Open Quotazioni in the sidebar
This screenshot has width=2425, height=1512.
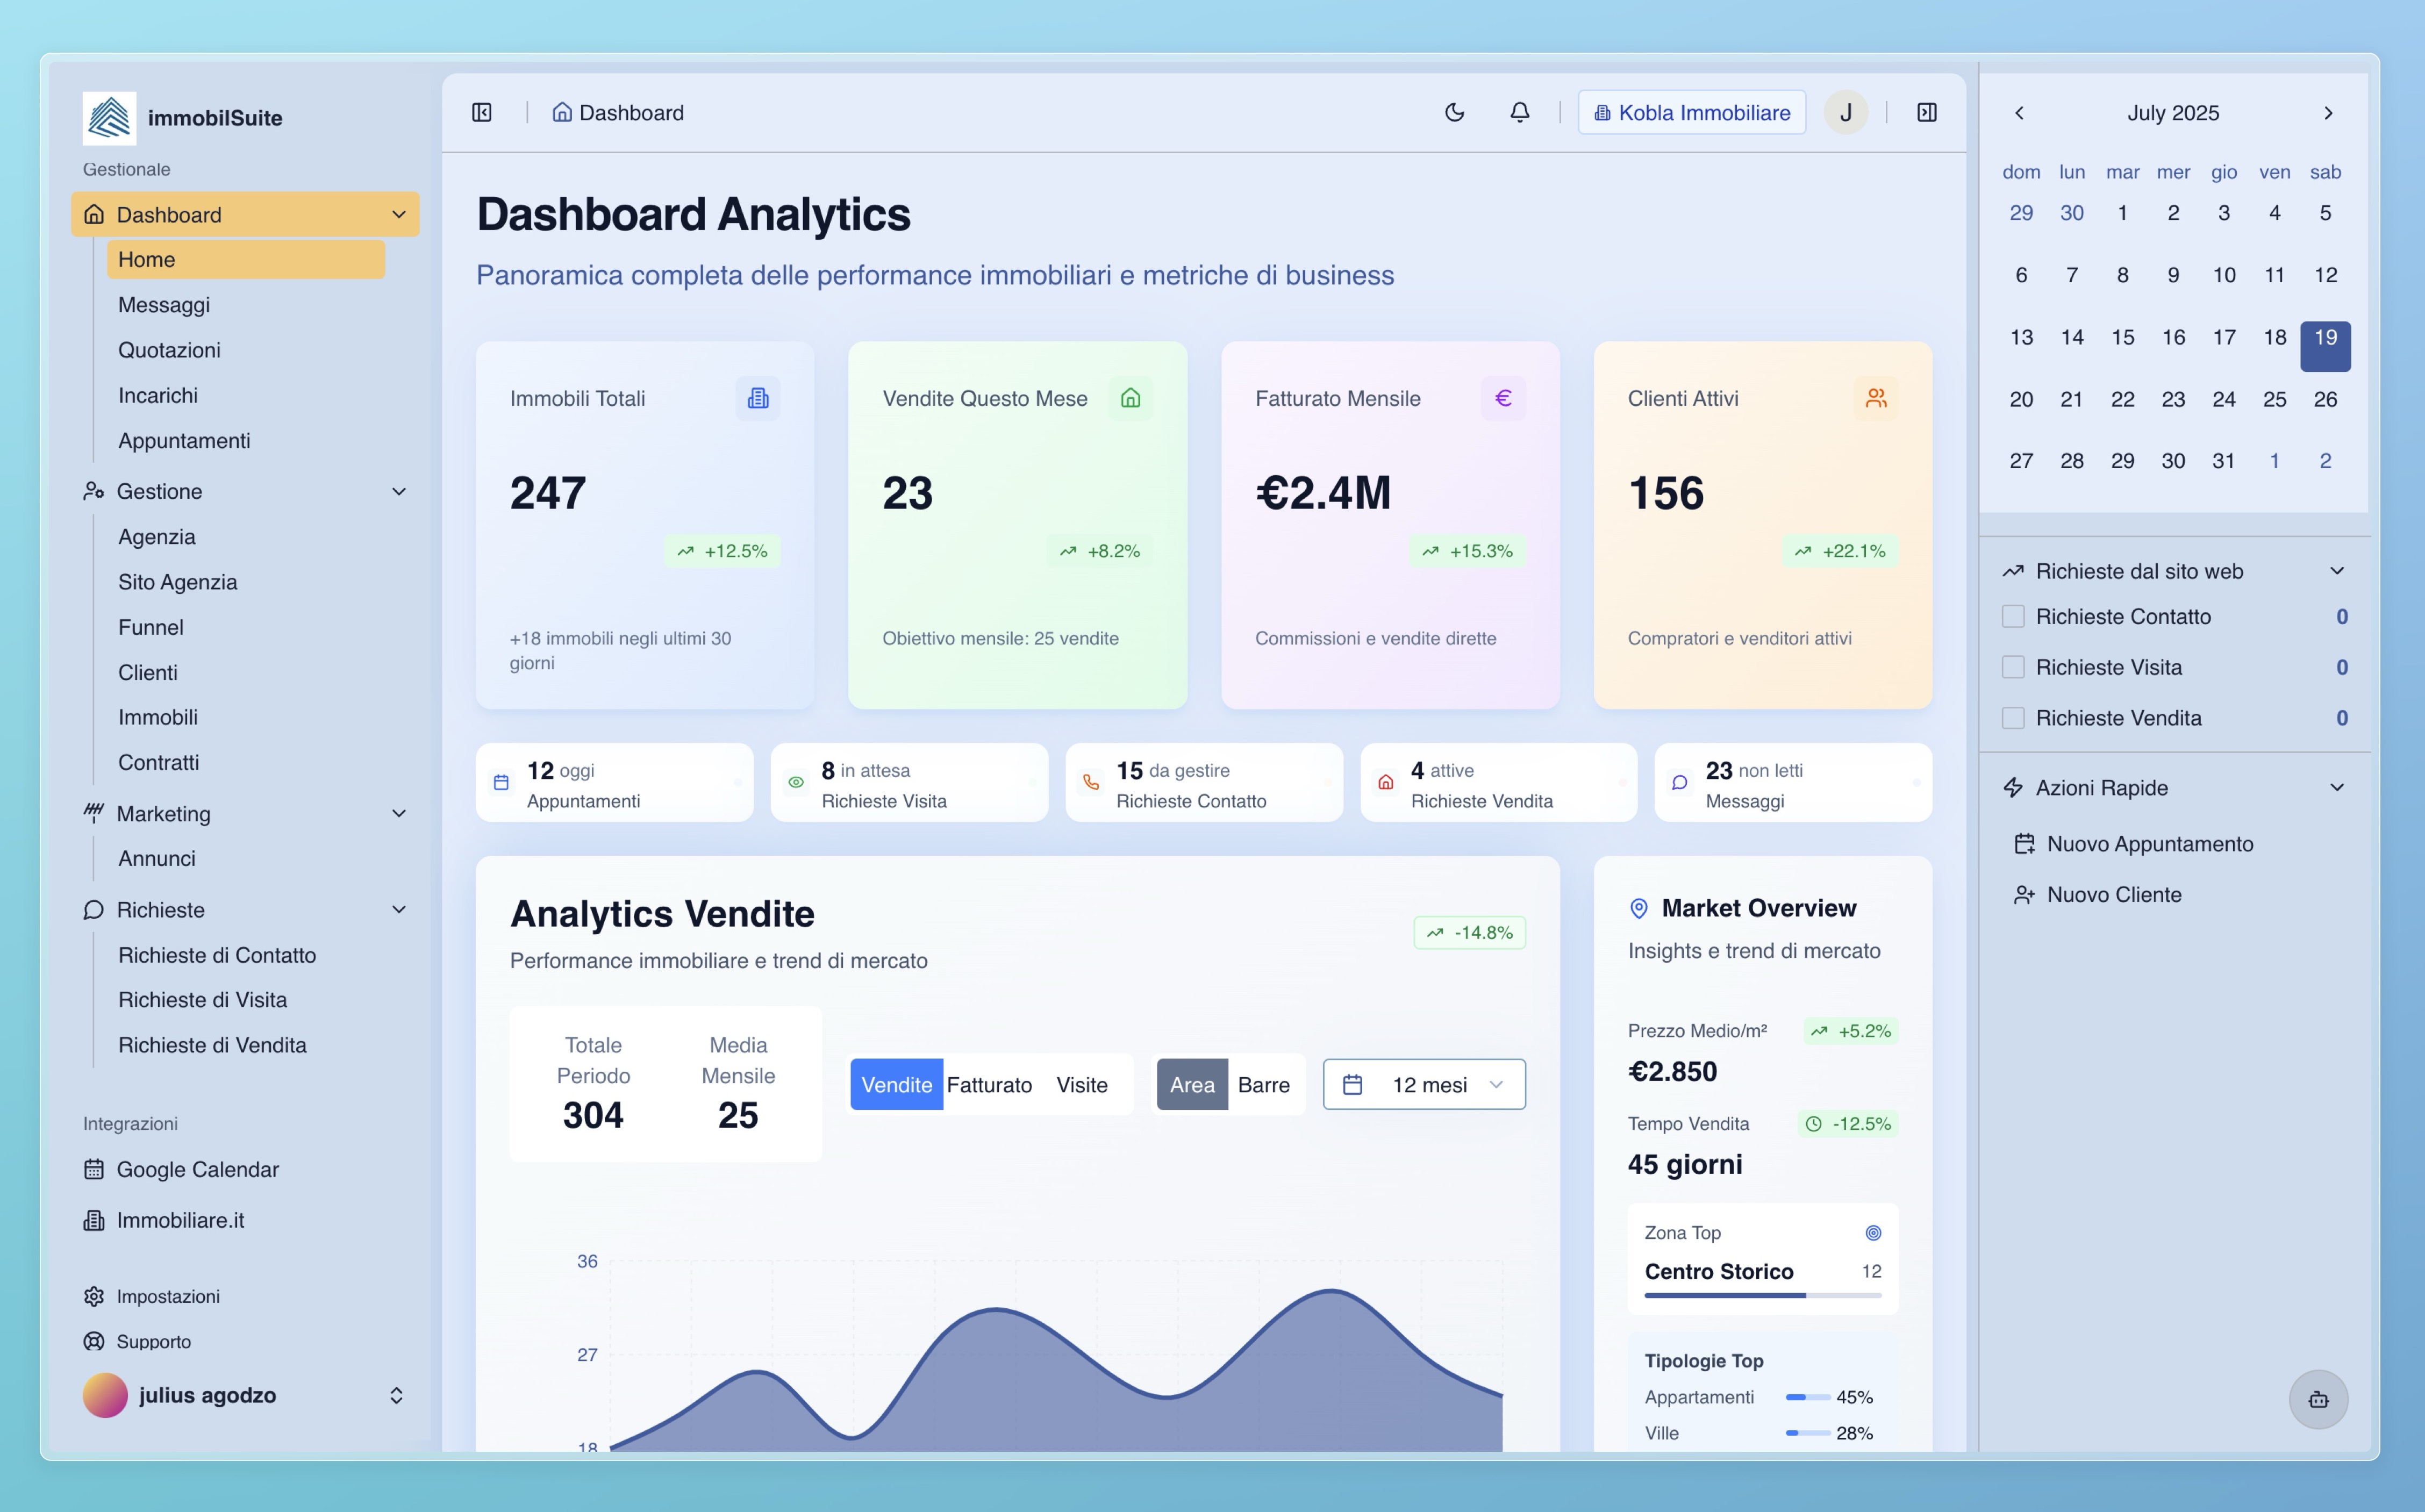click(x=169, y=350)
